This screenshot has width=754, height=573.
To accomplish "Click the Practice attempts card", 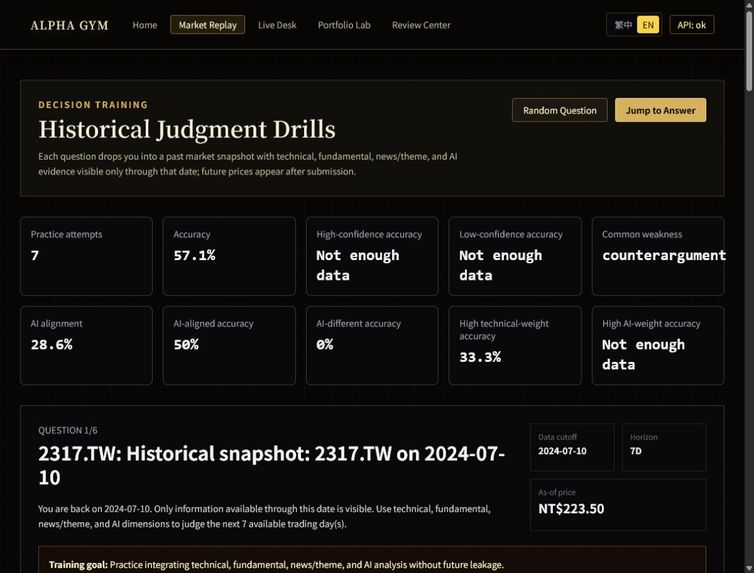I will pyautogui.click(x=87, y=256).
